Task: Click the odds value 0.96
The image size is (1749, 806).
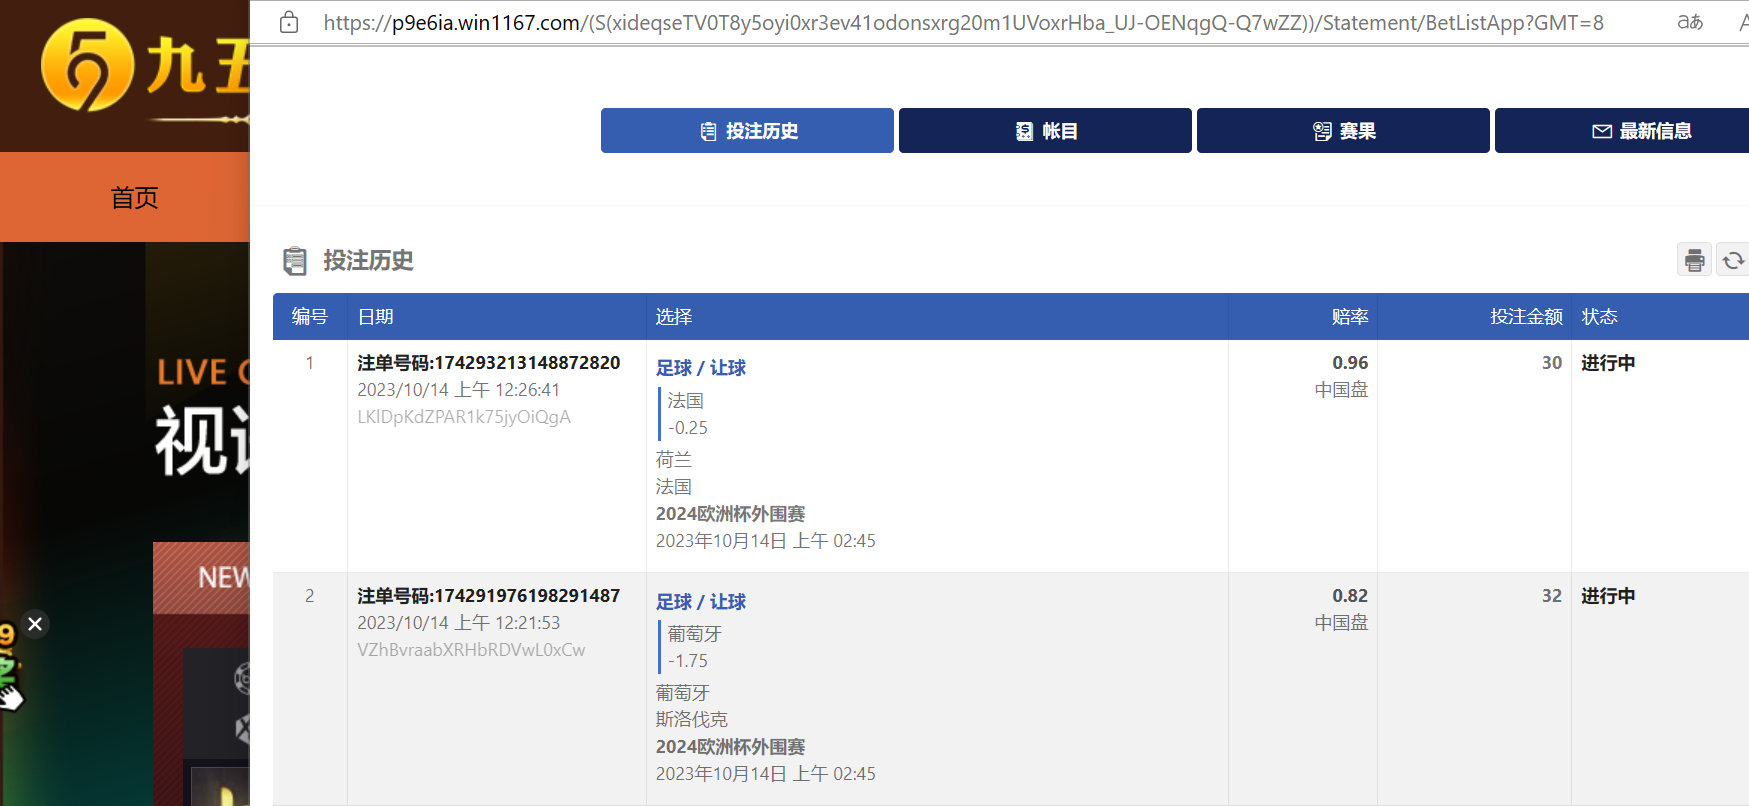Action: pyautogui.click(x=1350, y=363)
